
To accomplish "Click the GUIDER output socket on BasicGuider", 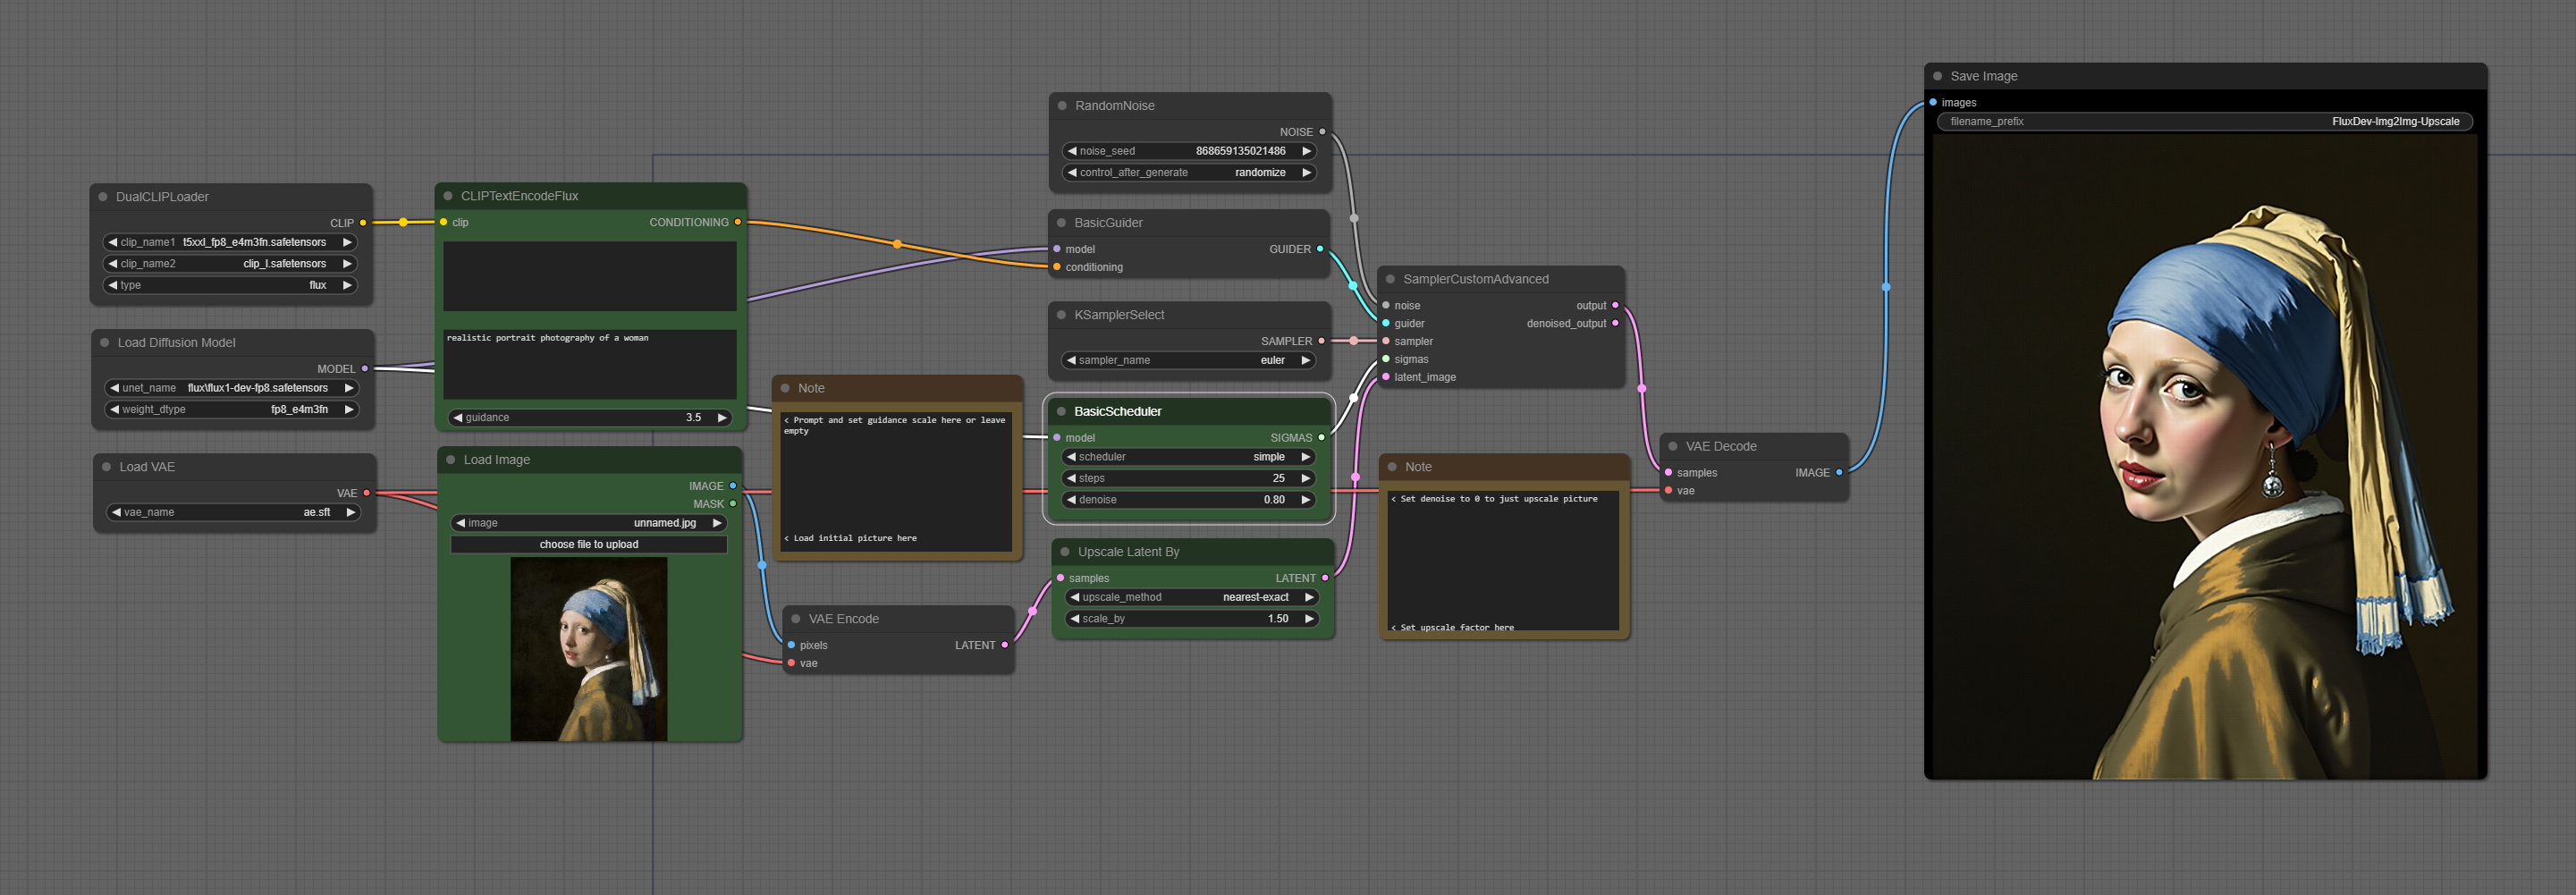I will click(x=1320, y=249).
